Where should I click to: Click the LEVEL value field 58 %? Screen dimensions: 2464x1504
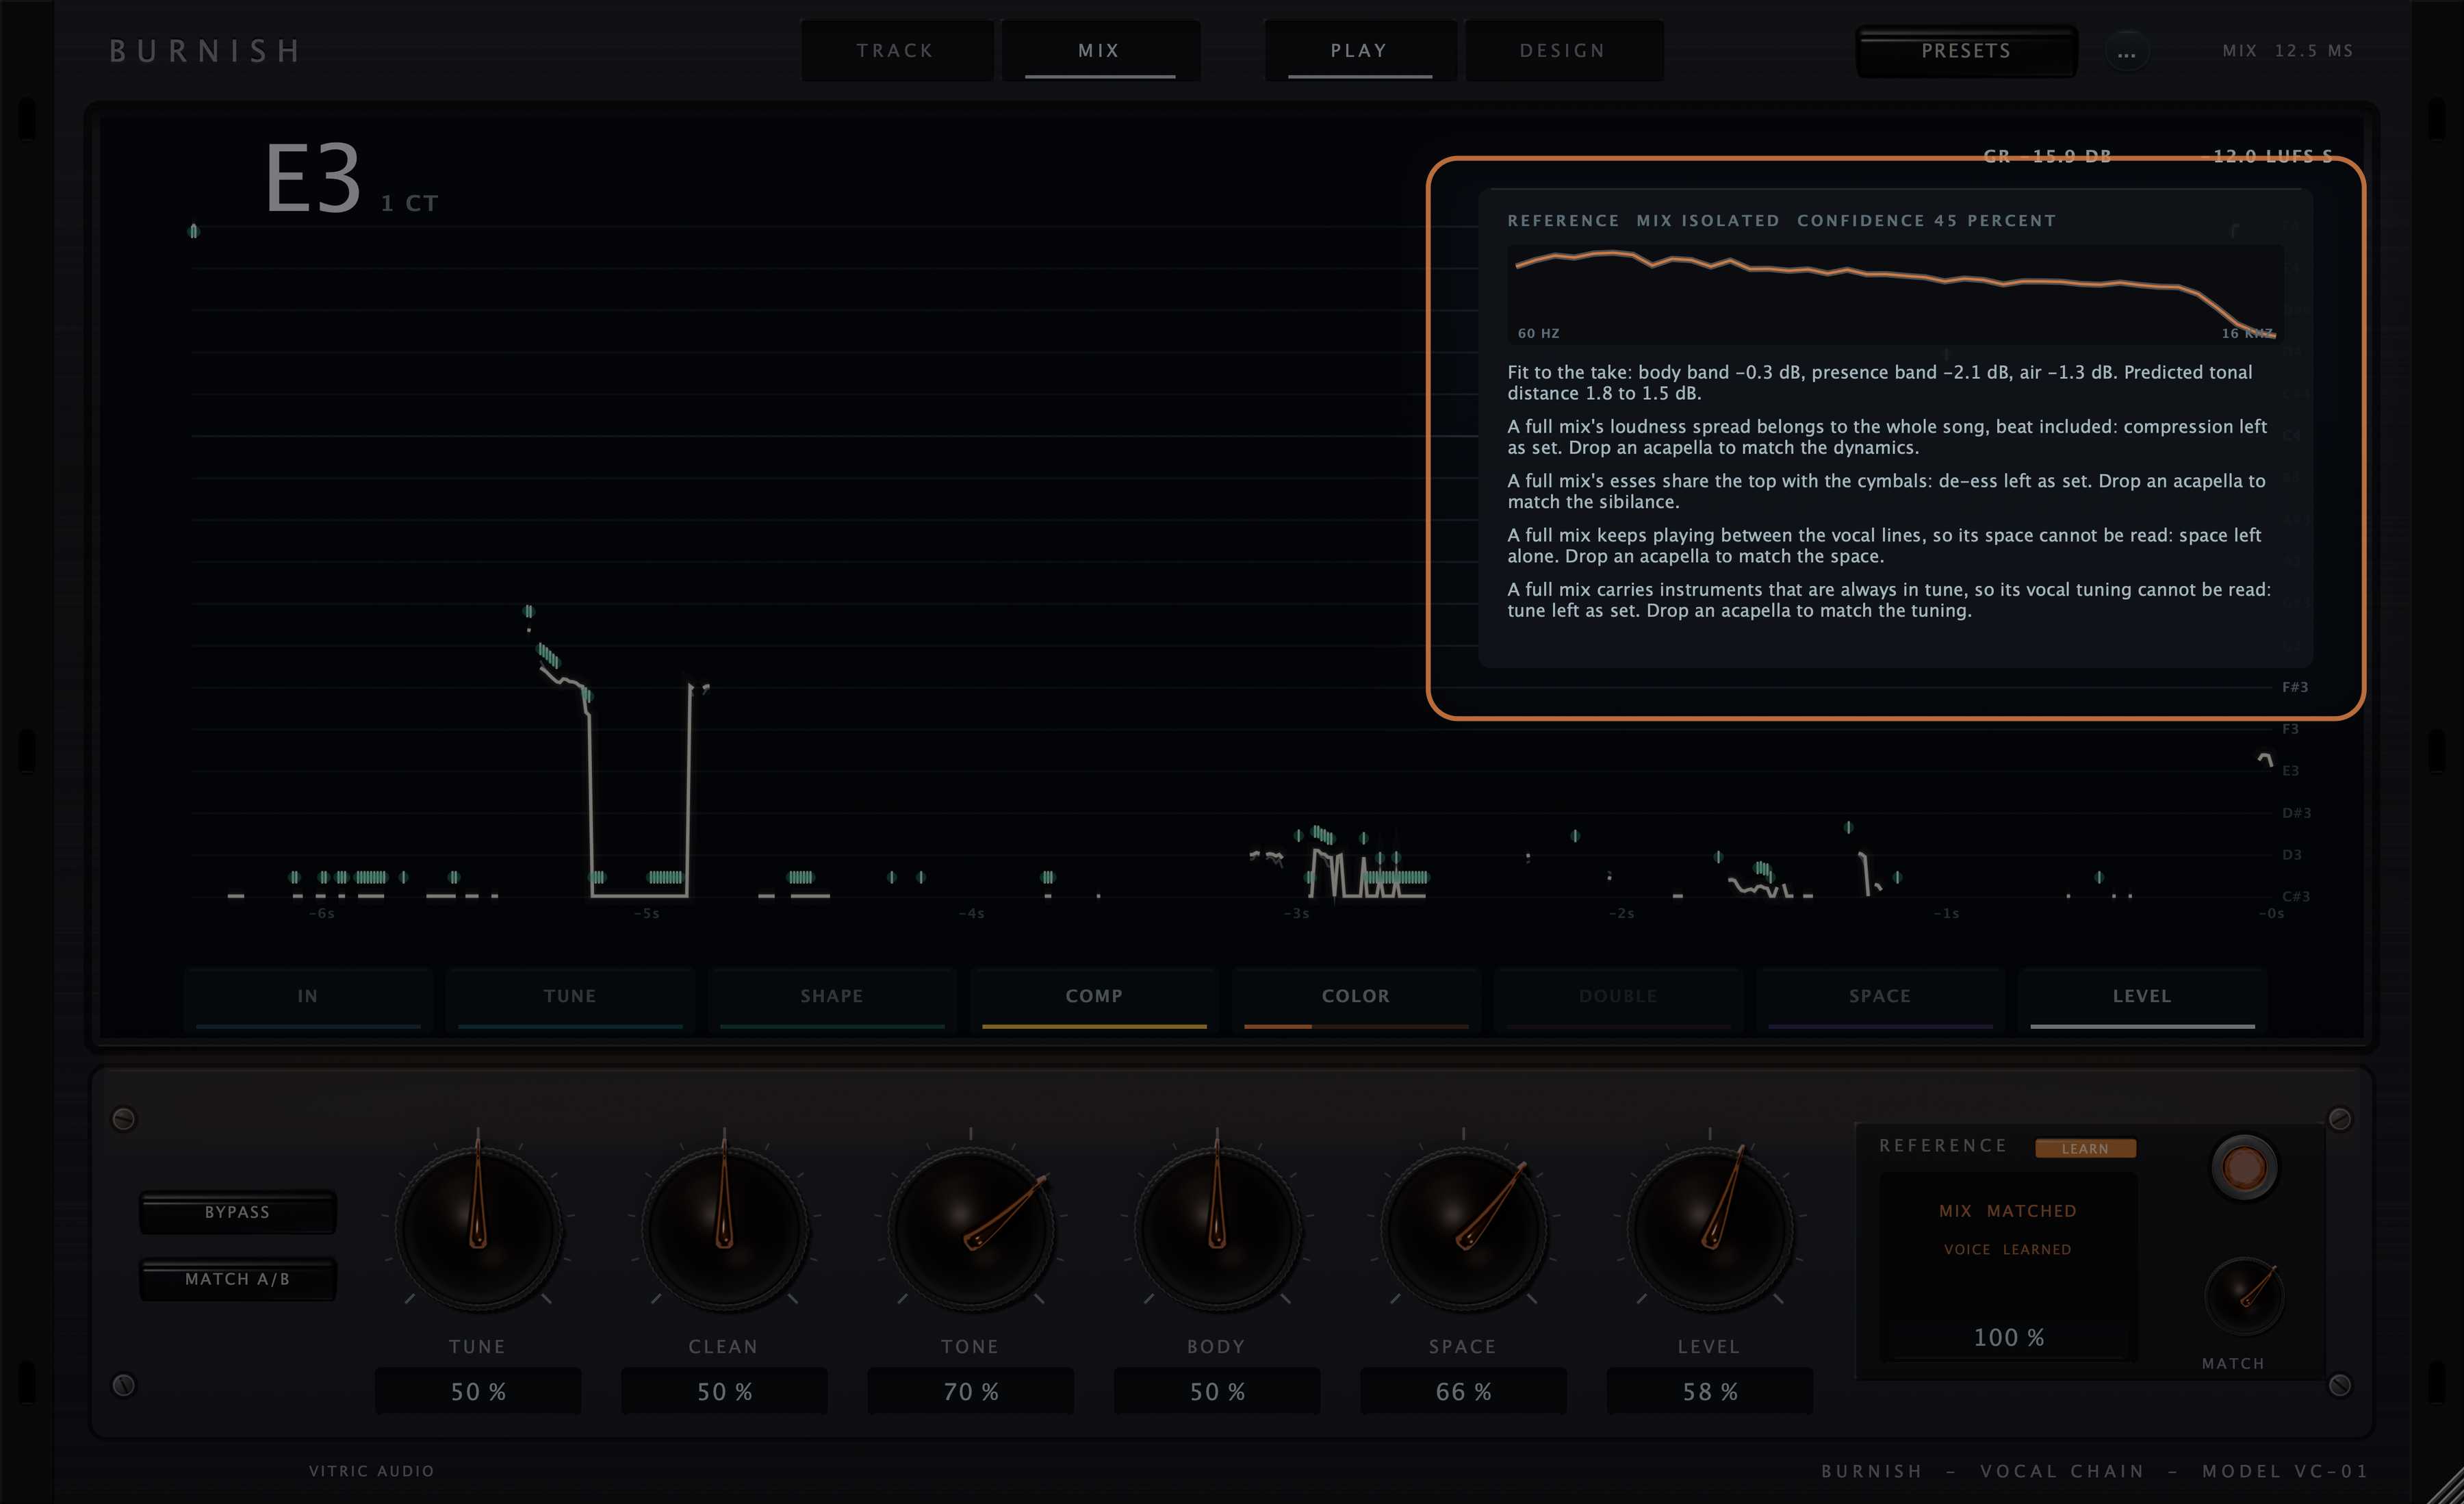[1710, 1391]
